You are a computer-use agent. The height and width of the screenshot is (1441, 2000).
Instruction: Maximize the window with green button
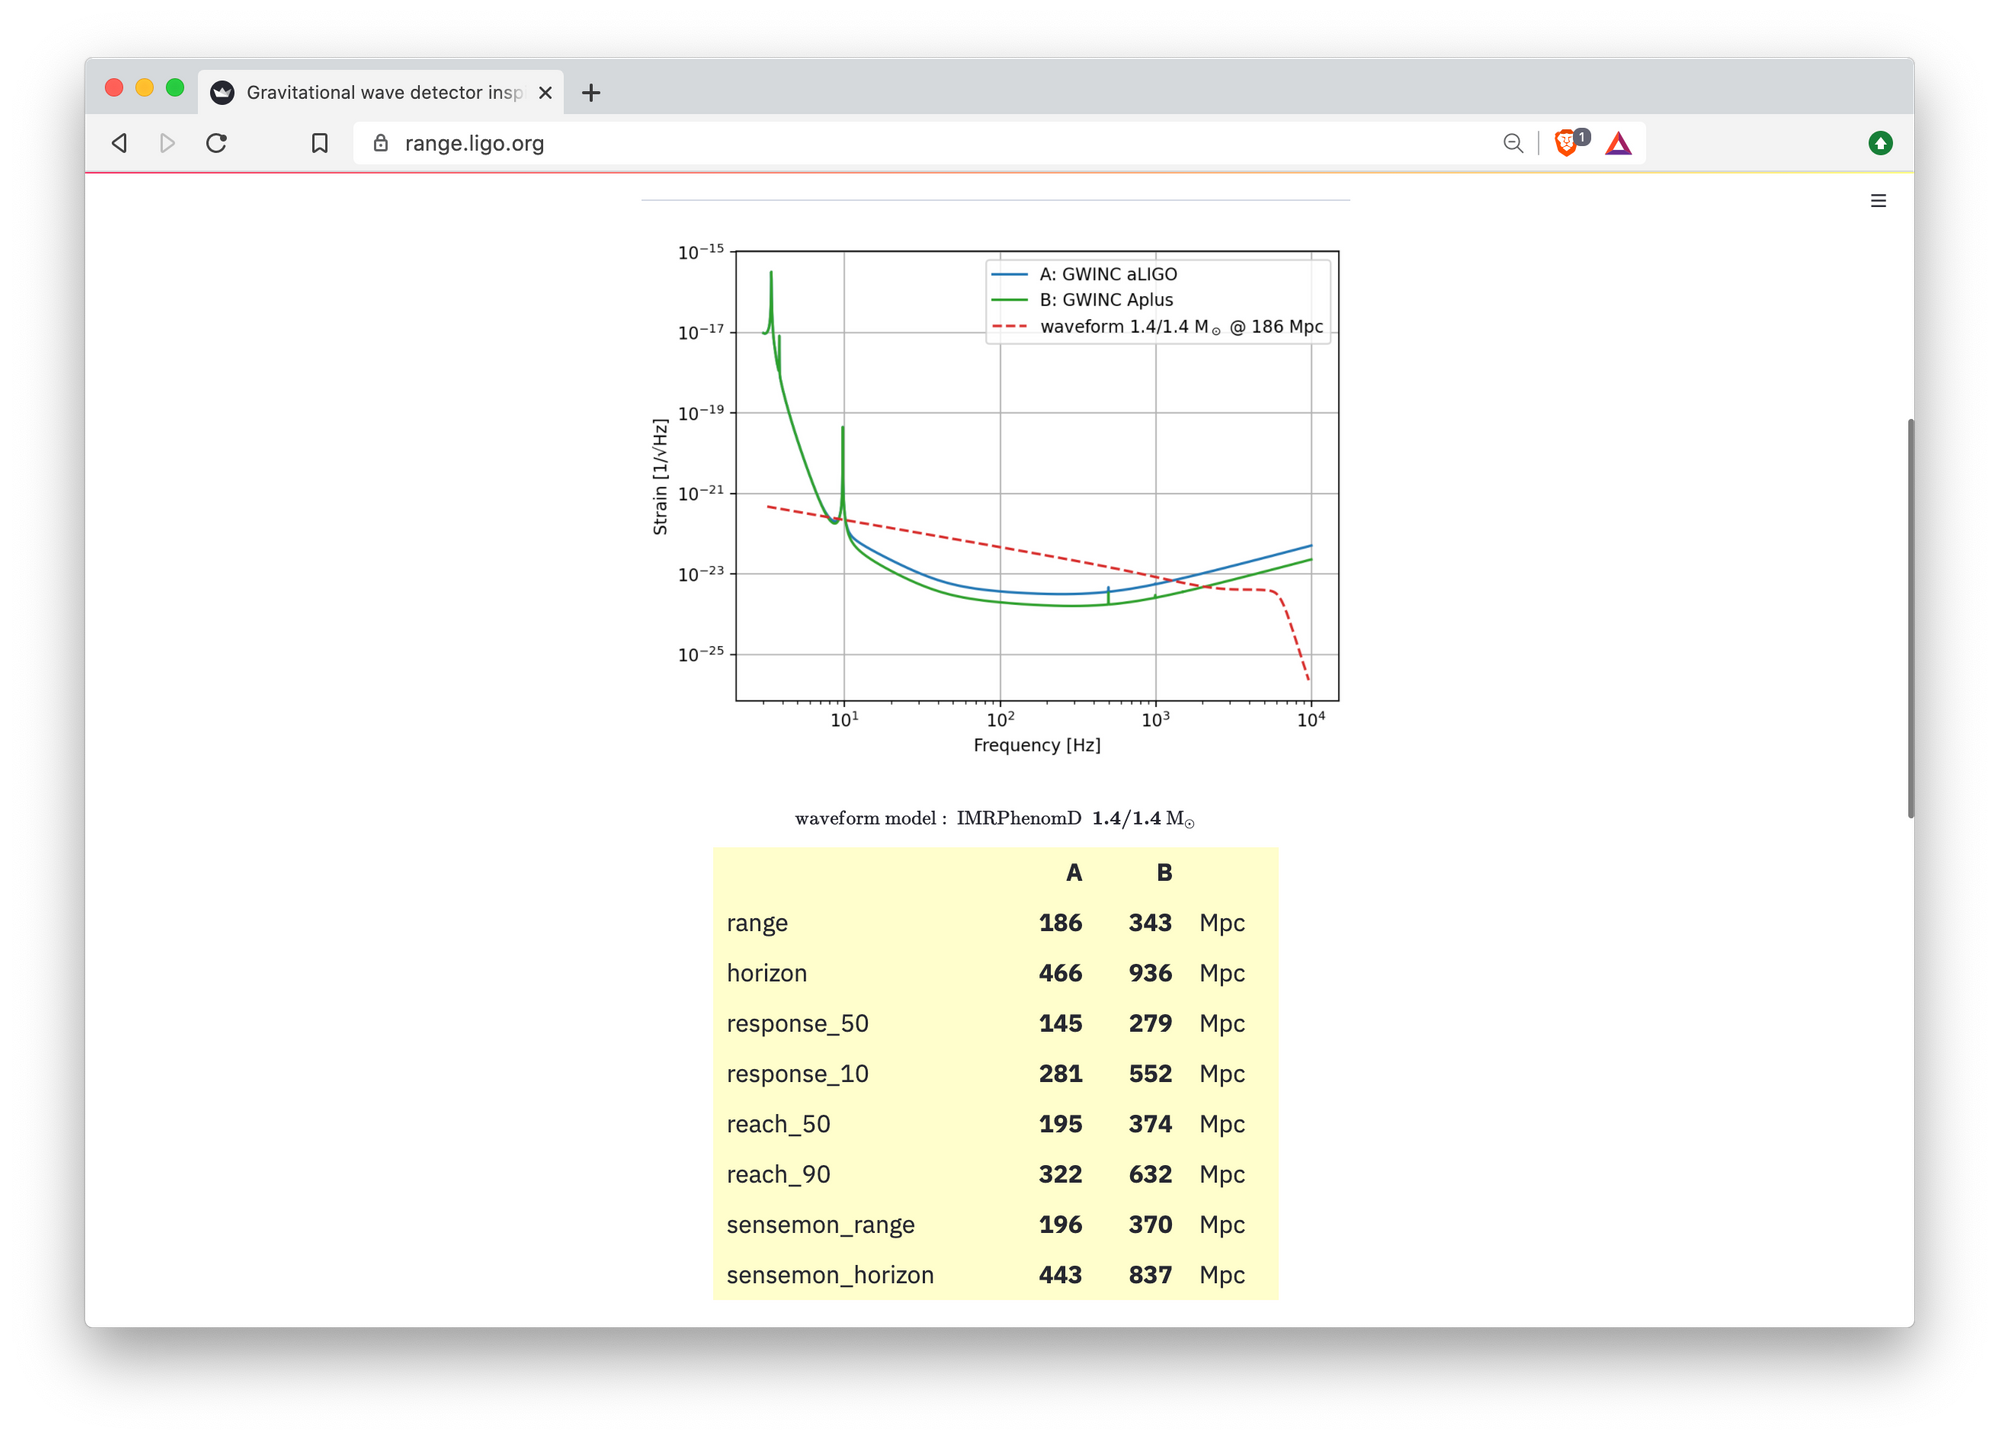point(175,87)
